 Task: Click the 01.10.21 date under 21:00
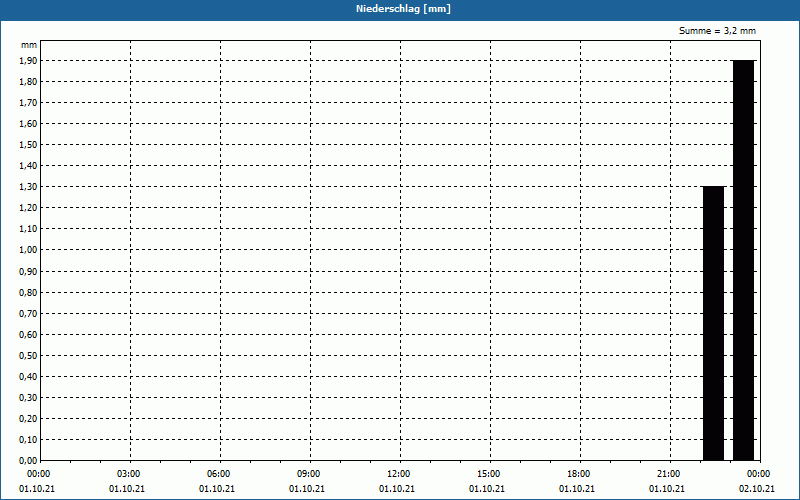pos(667,489)
